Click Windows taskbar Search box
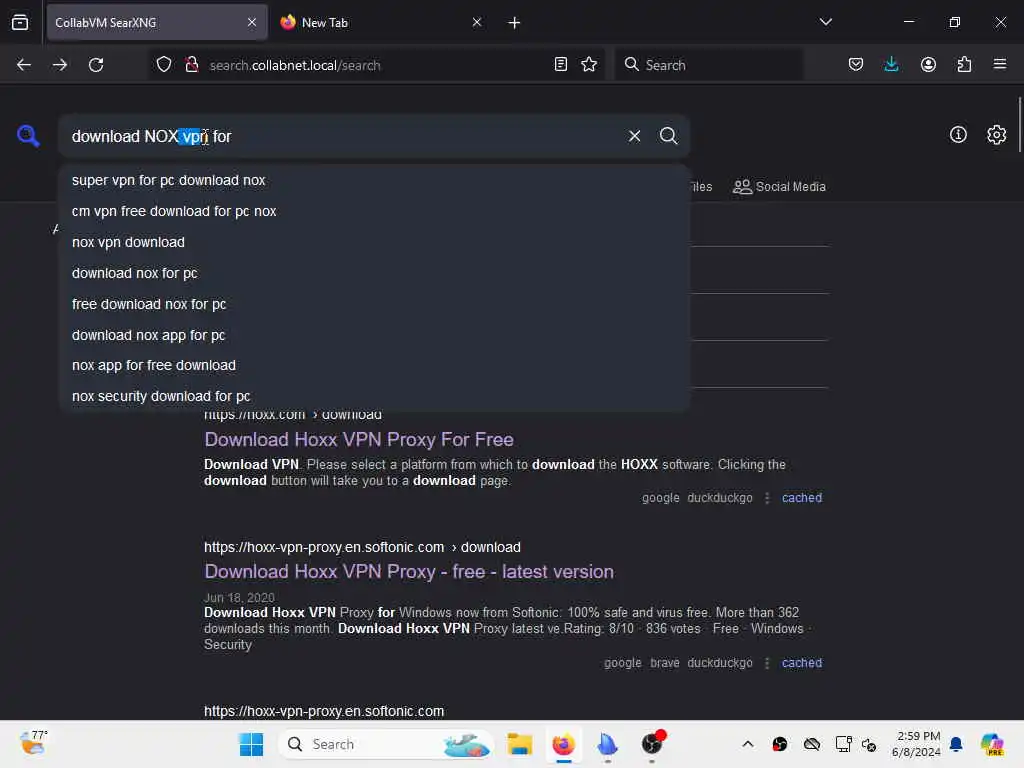This screenshot has width=1024, height=768. click(x=385, y=744)
